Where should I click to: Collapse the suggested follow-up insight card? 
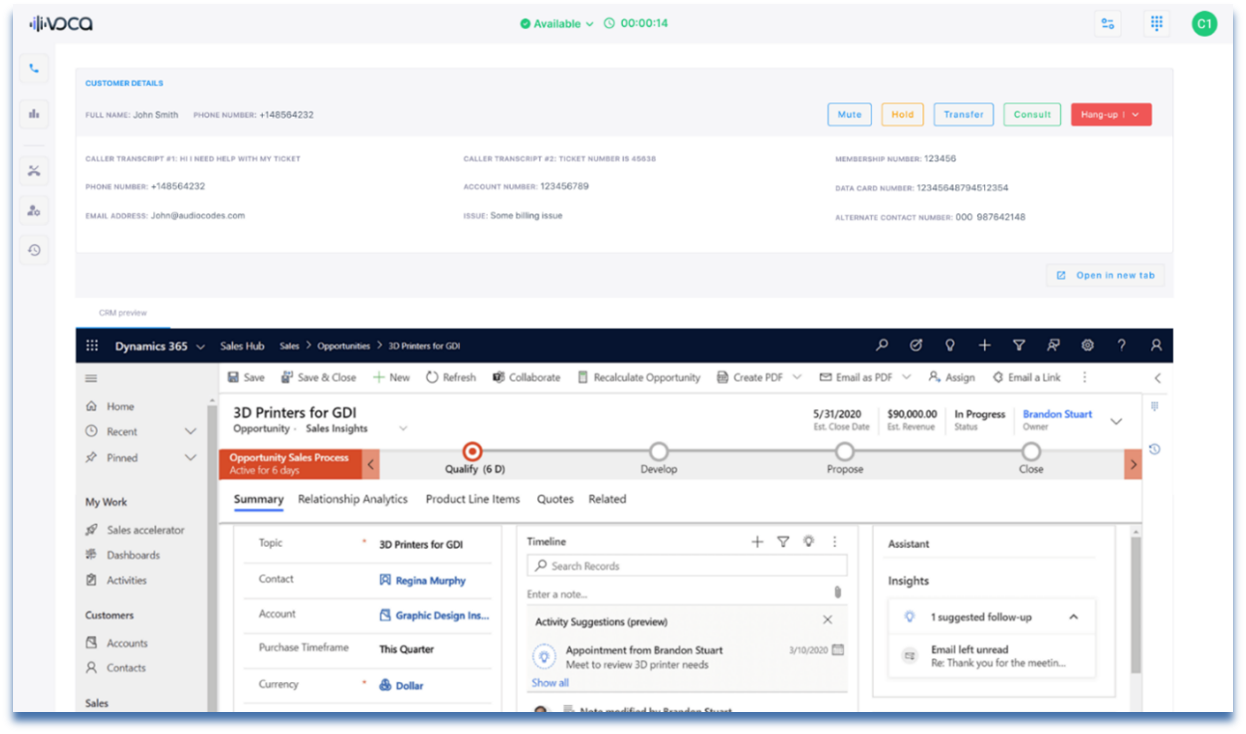click(1073, 617)
